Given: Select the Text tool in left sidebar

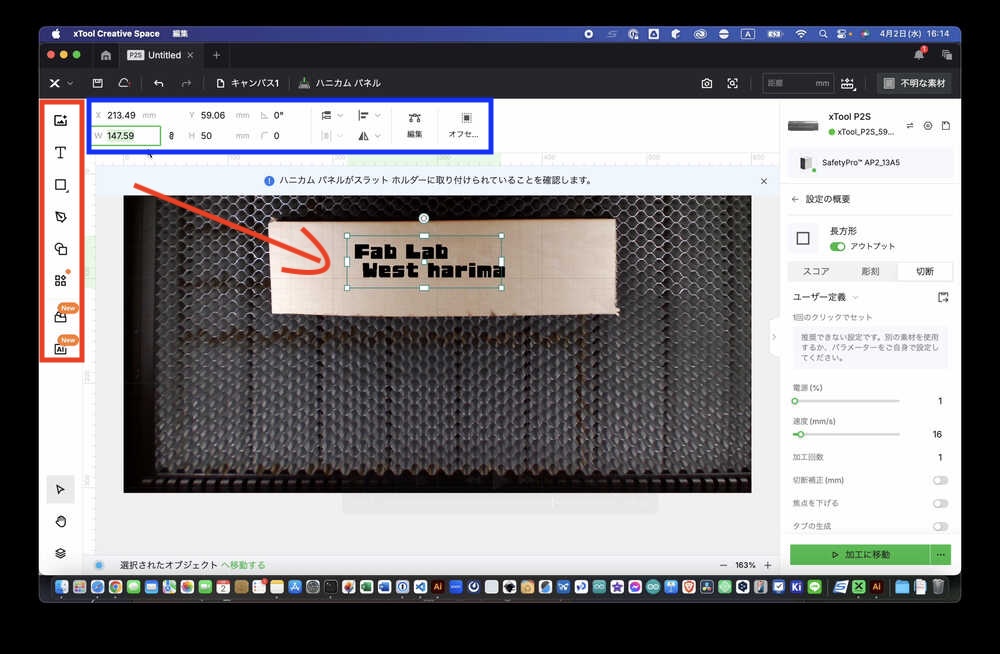Looking at the screenshot, I should pos(61,153).
